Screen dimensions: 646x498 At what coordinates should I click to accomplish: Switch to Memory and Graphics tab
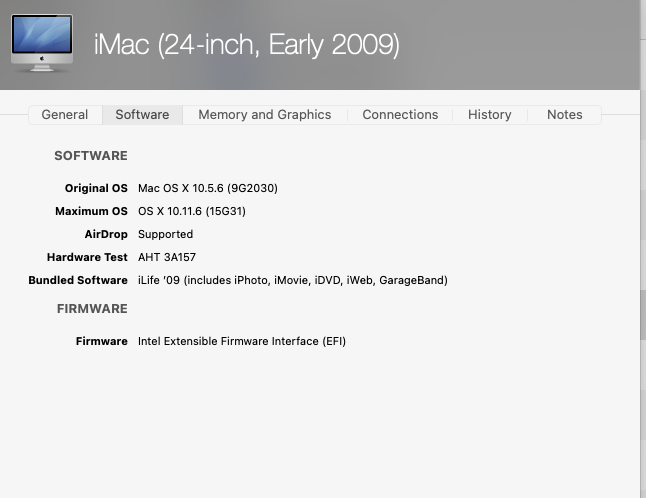coord(264,115)
